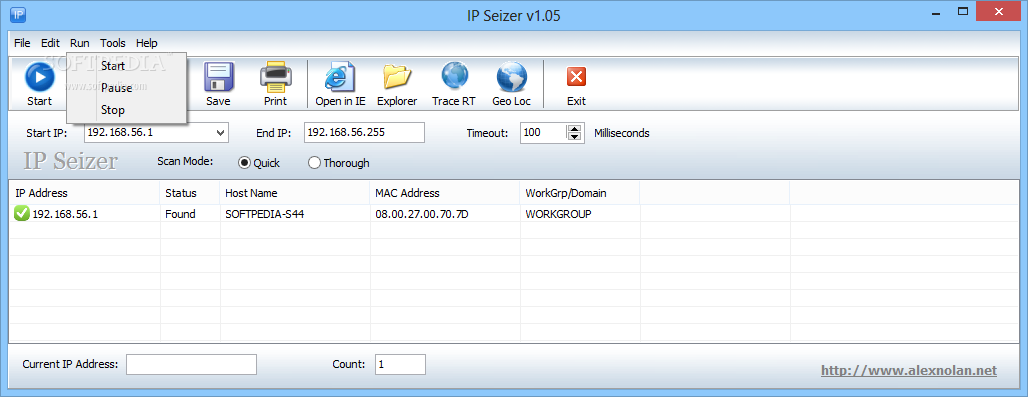
Task: Click the Save floppy disk icon
Action: 218,78
